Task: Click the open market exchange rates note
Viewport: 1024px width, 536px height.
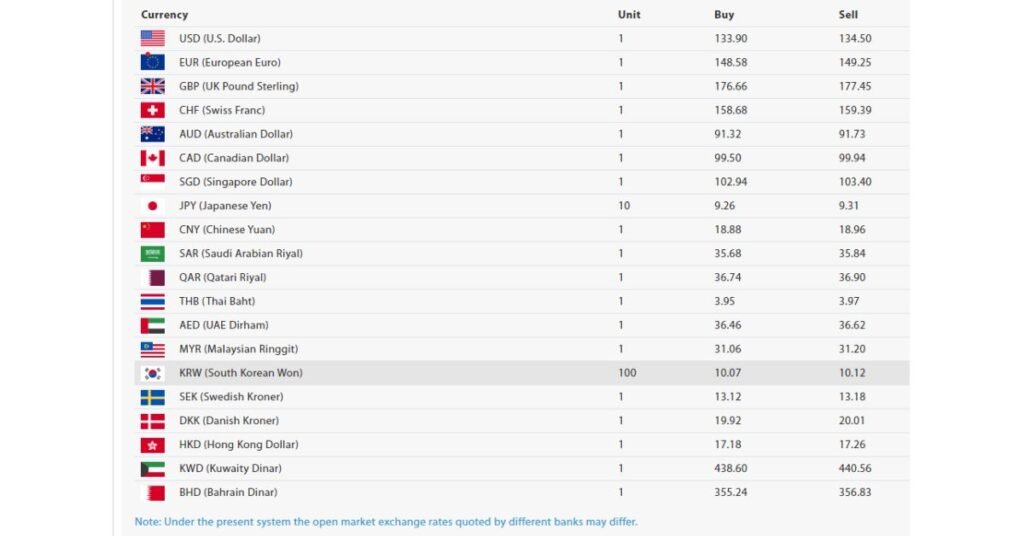Action: [386, 522]
